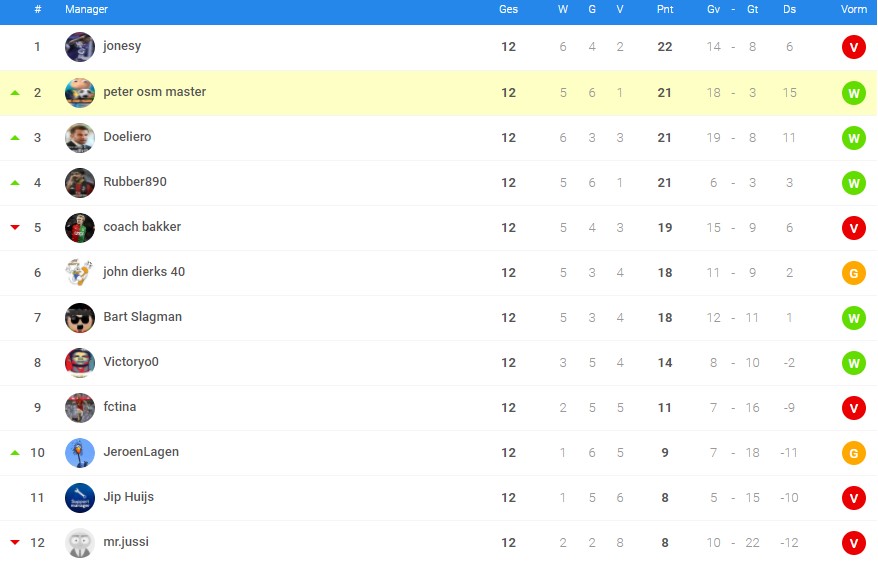Click john dierks 40's orange G form badge
Image resolution: width=878 pixels, height=564 pixels.
click(x=853, y=273)
